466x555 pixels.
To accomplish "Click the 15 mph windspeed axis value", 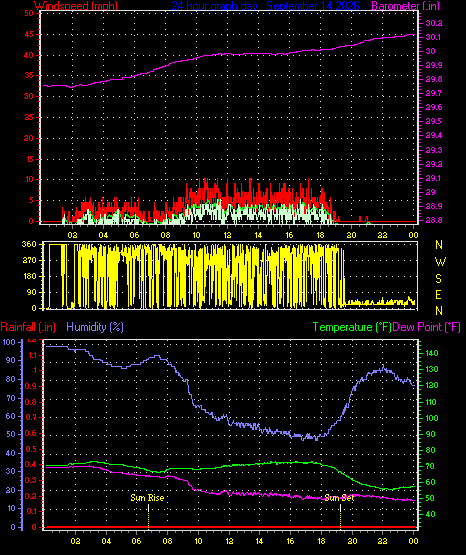I will coord(29,159).
